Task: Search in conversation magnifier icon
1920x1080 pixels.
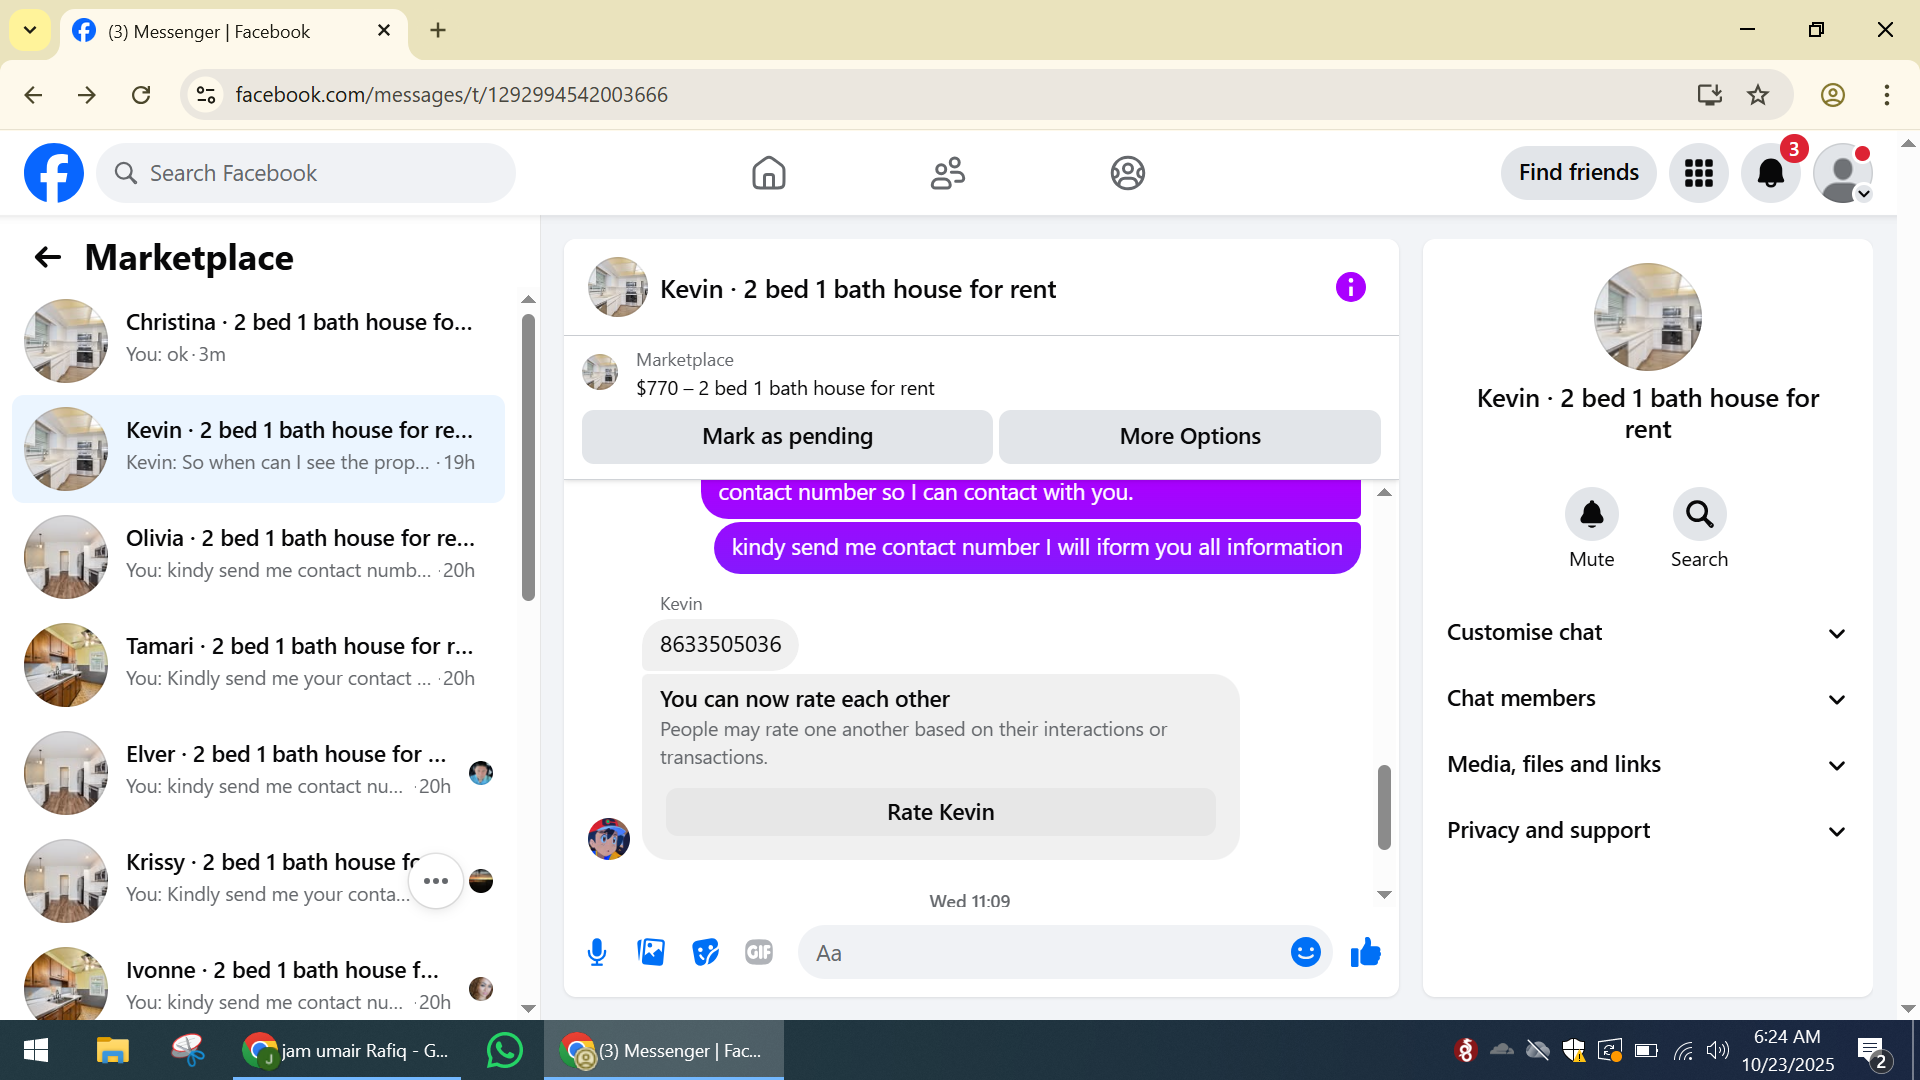Action: click(x=1699, y=515)
